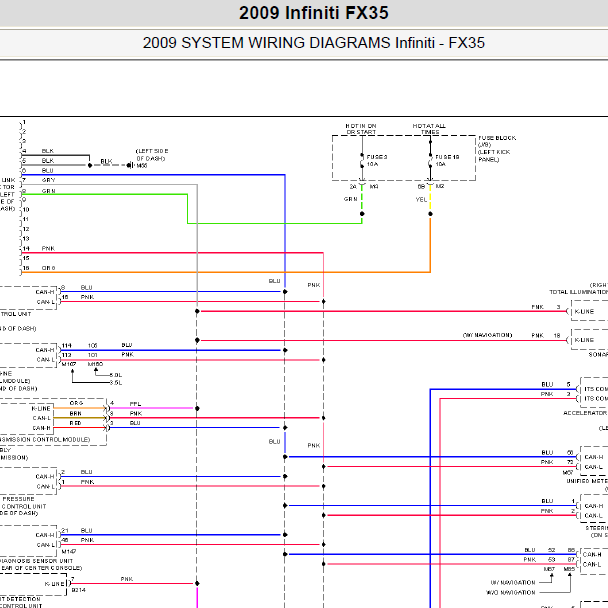608x608 pixels.
Task: Click the BRN wire label
Action: [x=76, y=413]
